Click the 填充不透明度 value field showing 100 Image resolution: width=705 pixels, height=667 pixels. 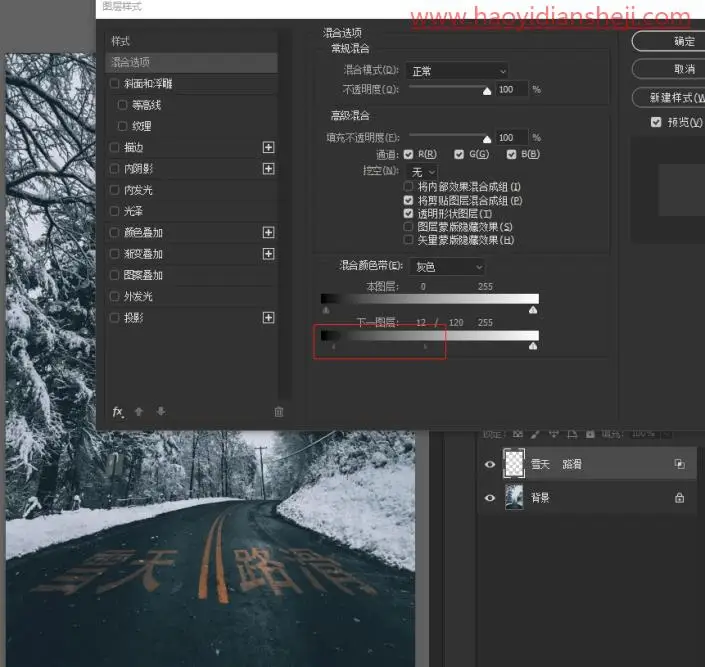512,137
